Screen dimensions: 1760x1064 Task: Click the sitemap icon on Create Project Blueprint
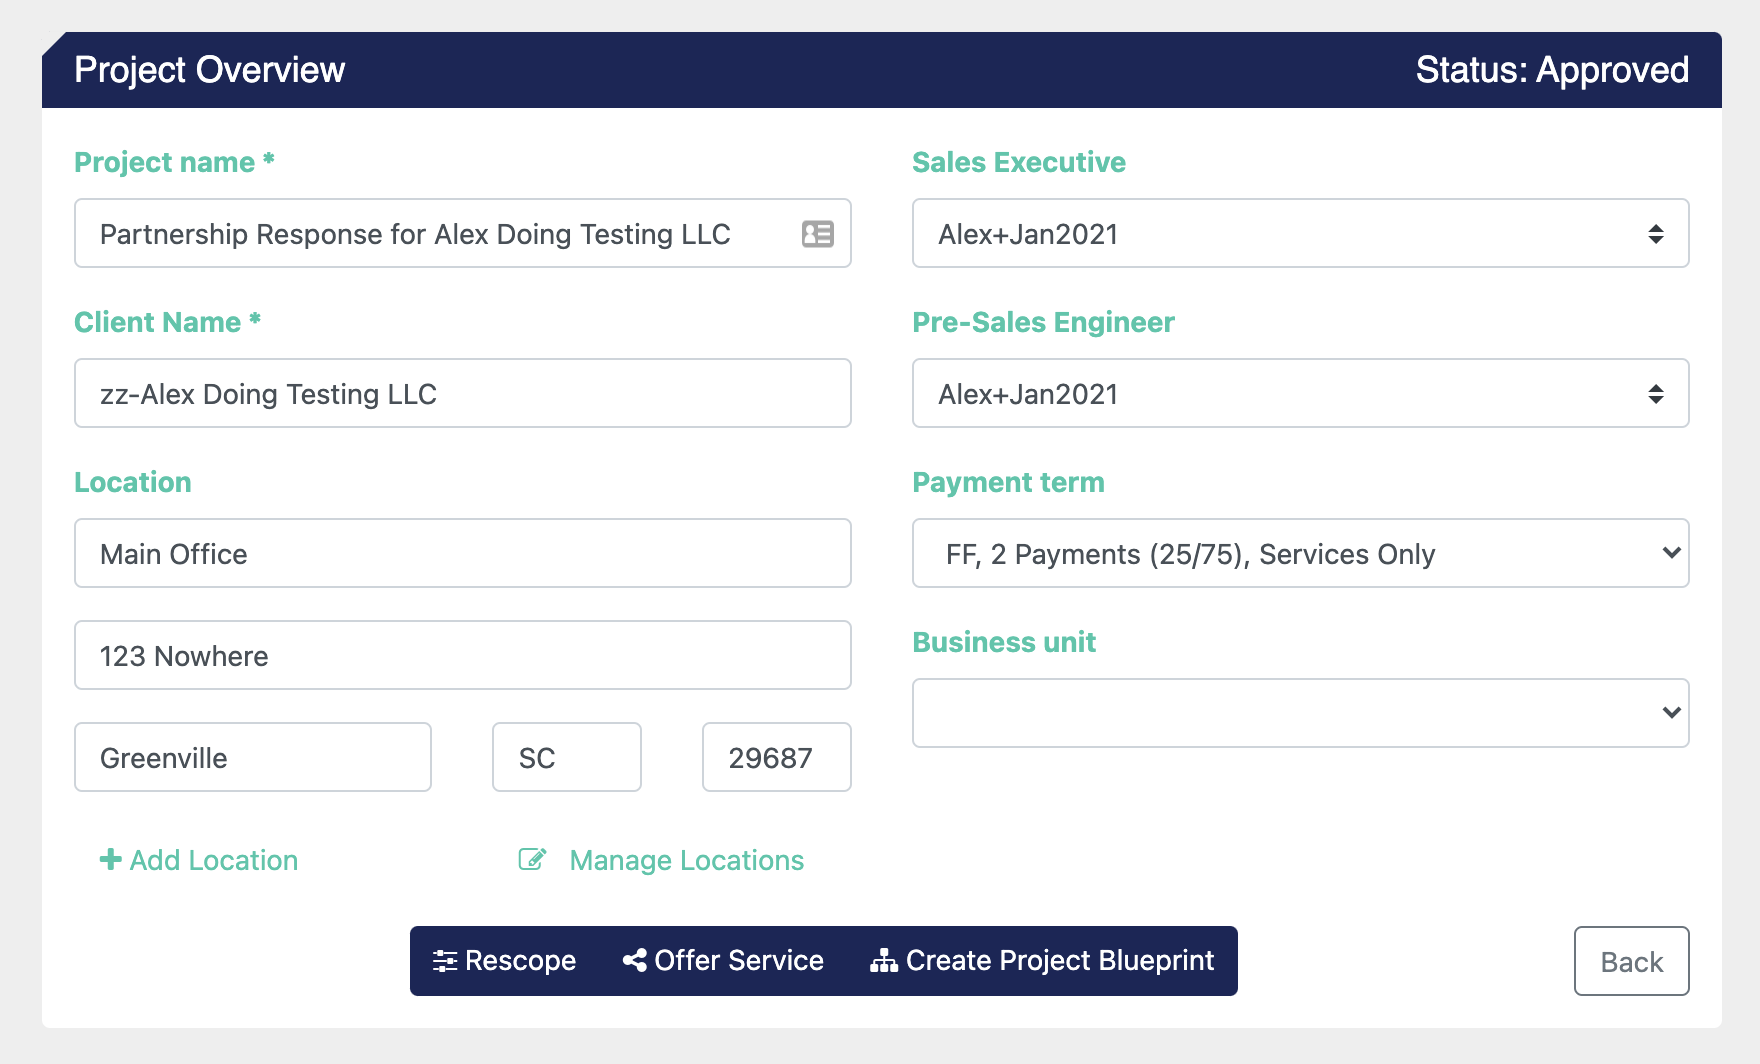[x=883, y=961]
